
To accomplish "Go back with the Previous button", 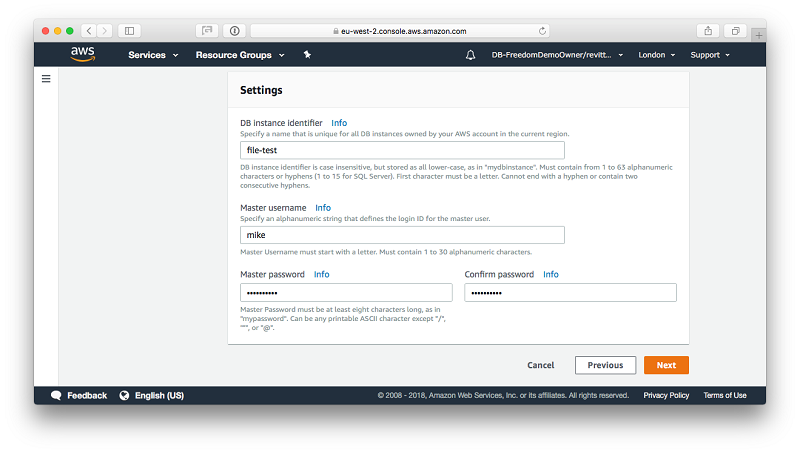I will tap(605, 365).
